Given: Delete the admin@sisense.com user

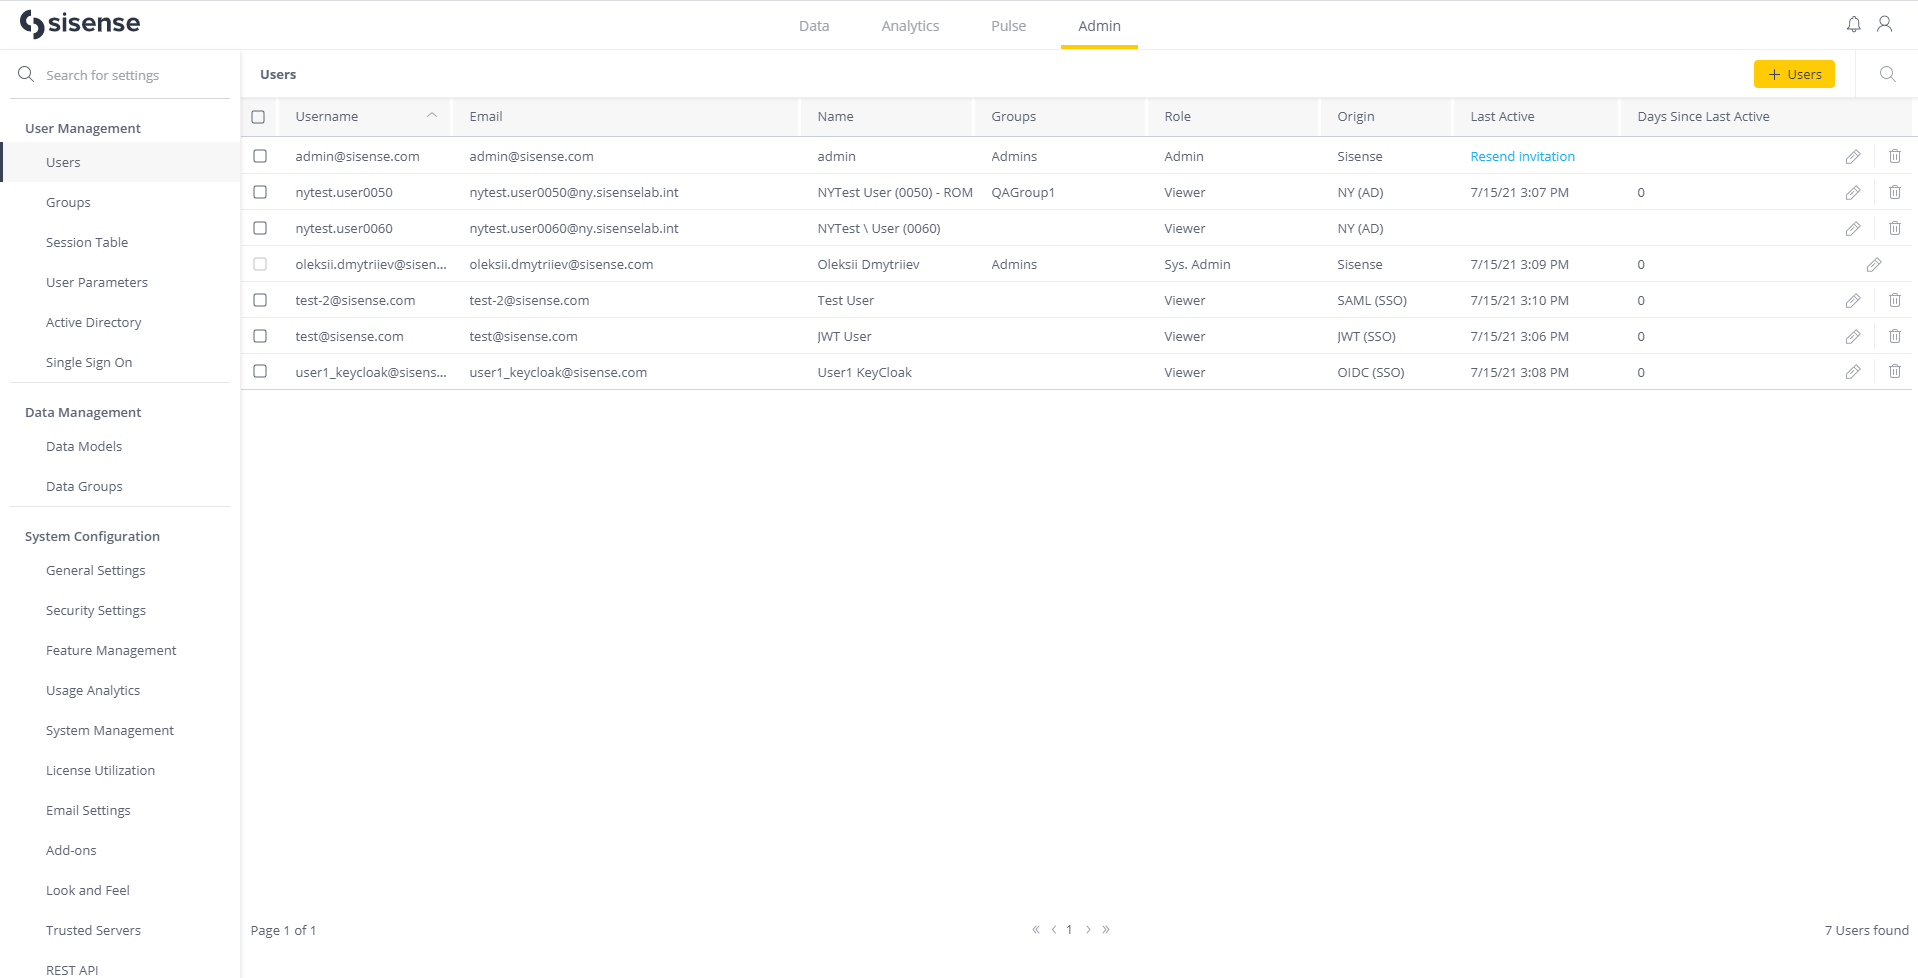Looking at the screenshot, I should pos(1895,156).
